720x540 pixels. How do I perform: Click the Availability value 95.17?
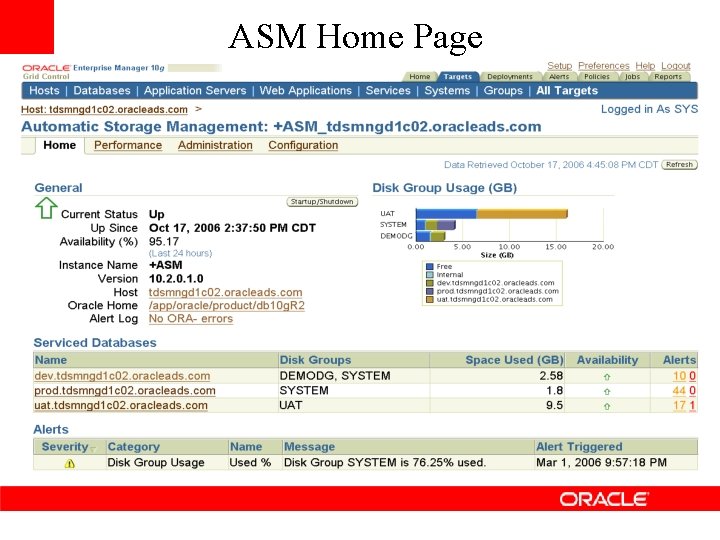click(164, 242)
